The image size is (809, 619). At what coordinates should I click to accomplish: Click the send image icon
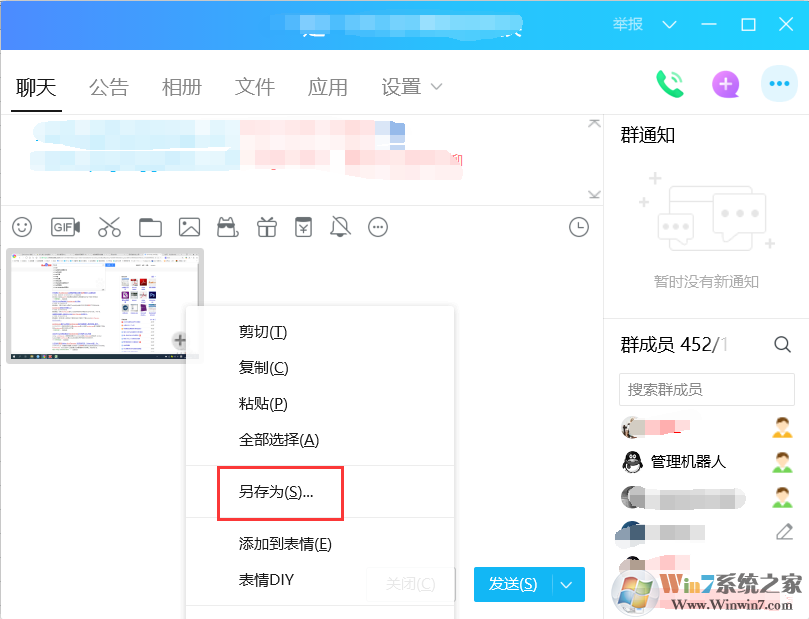[x=189, y=227]
